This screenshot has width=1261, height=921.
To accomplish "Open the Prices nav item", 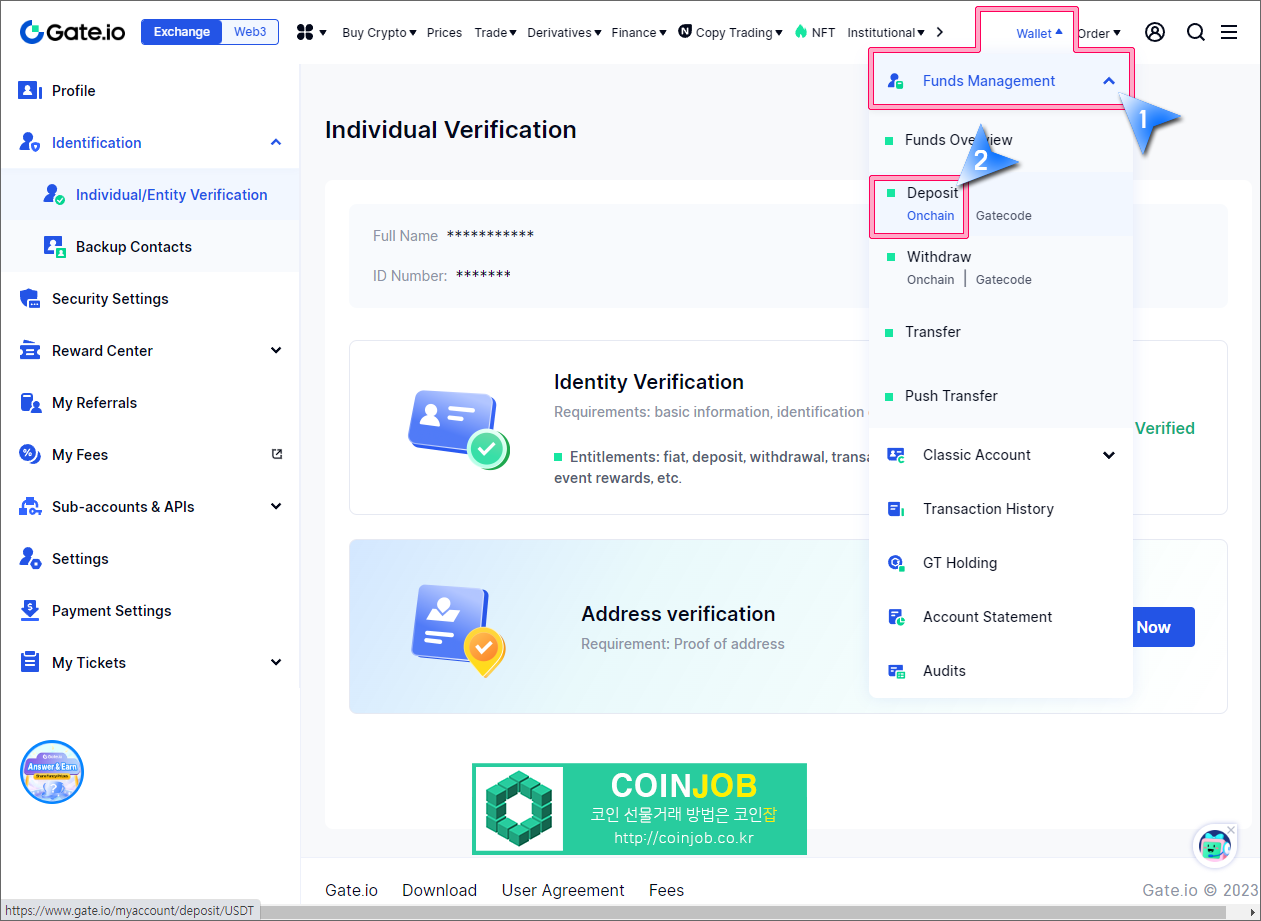I will coord(444,32).
